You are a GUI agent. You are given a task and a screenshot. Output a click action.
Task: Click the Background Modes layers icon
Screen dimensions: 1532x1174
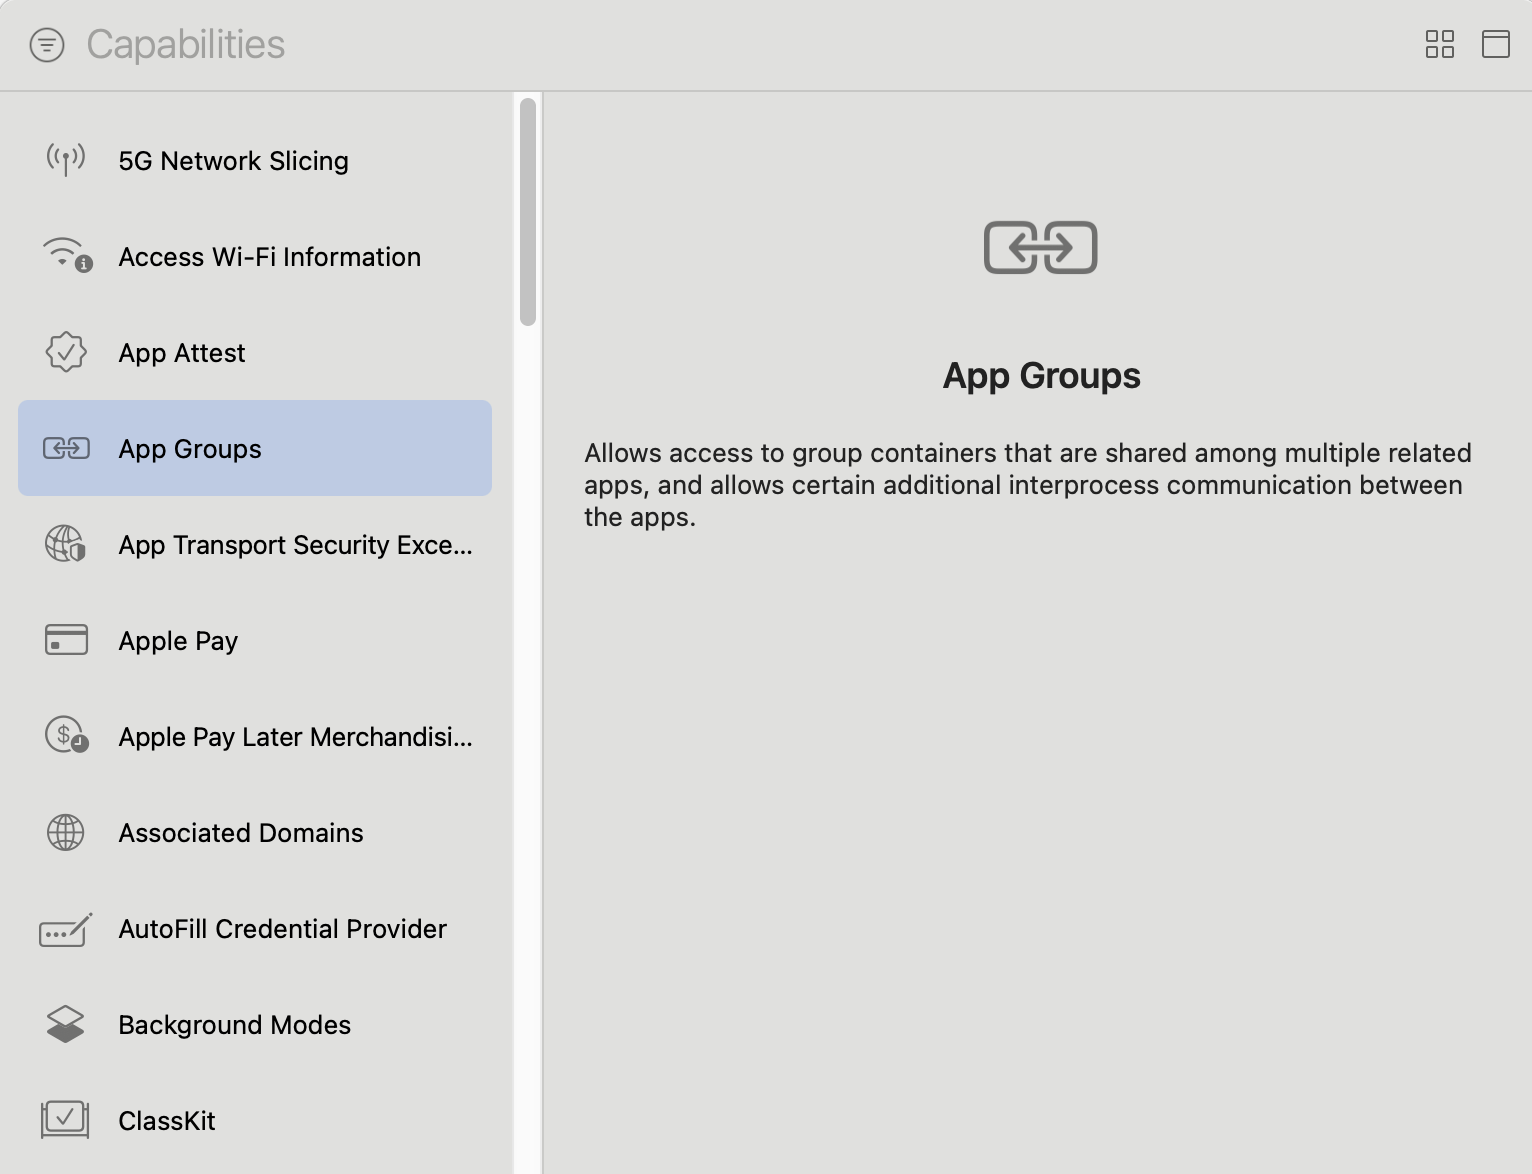(x=66, y=1024)
